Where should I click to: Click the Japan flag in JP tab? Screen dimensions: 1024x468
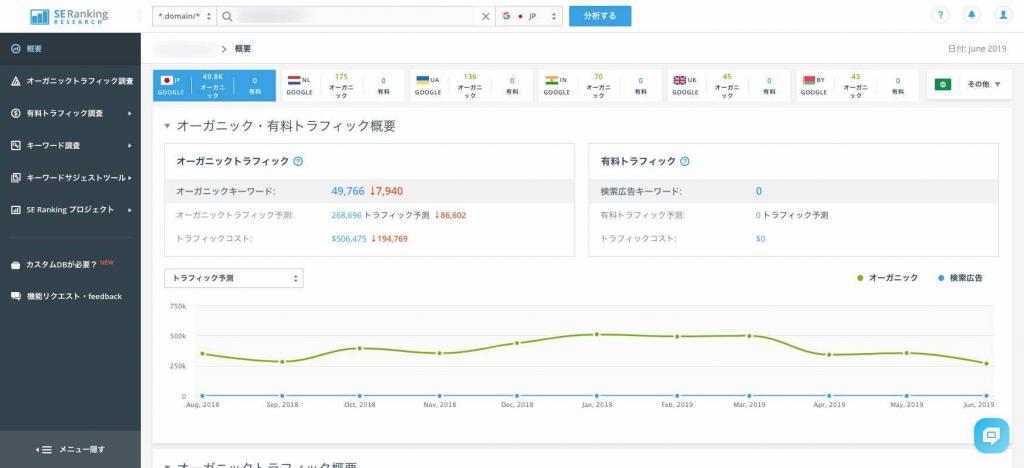point(166,80)
